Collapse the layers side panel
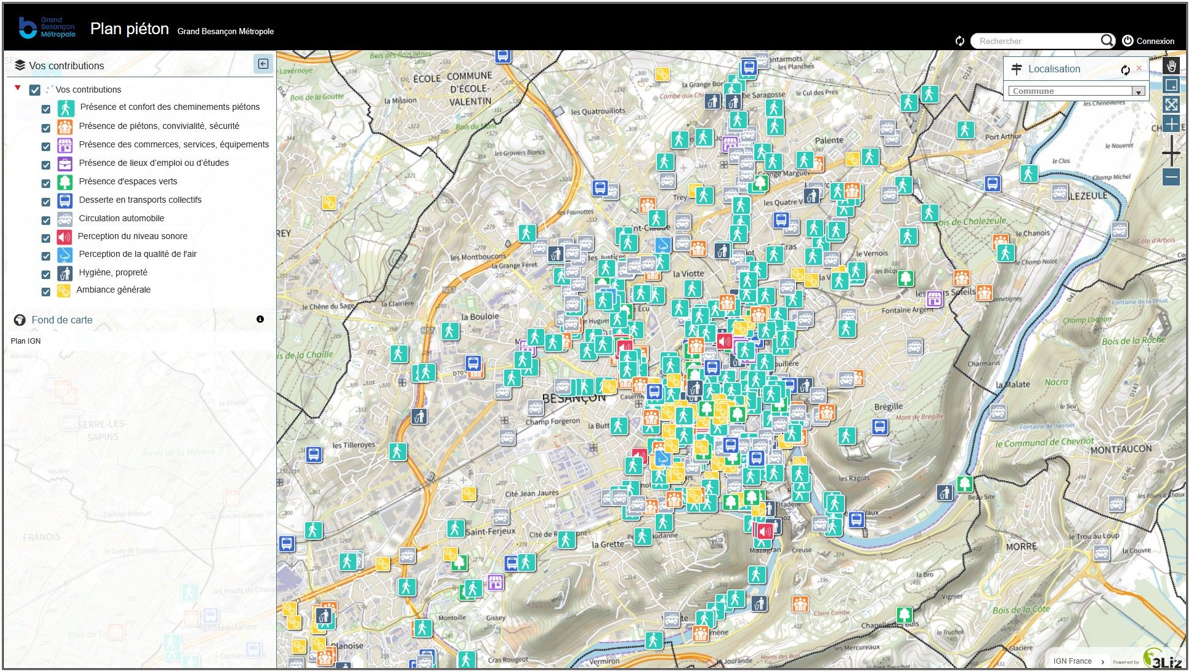 coord(263,64)
